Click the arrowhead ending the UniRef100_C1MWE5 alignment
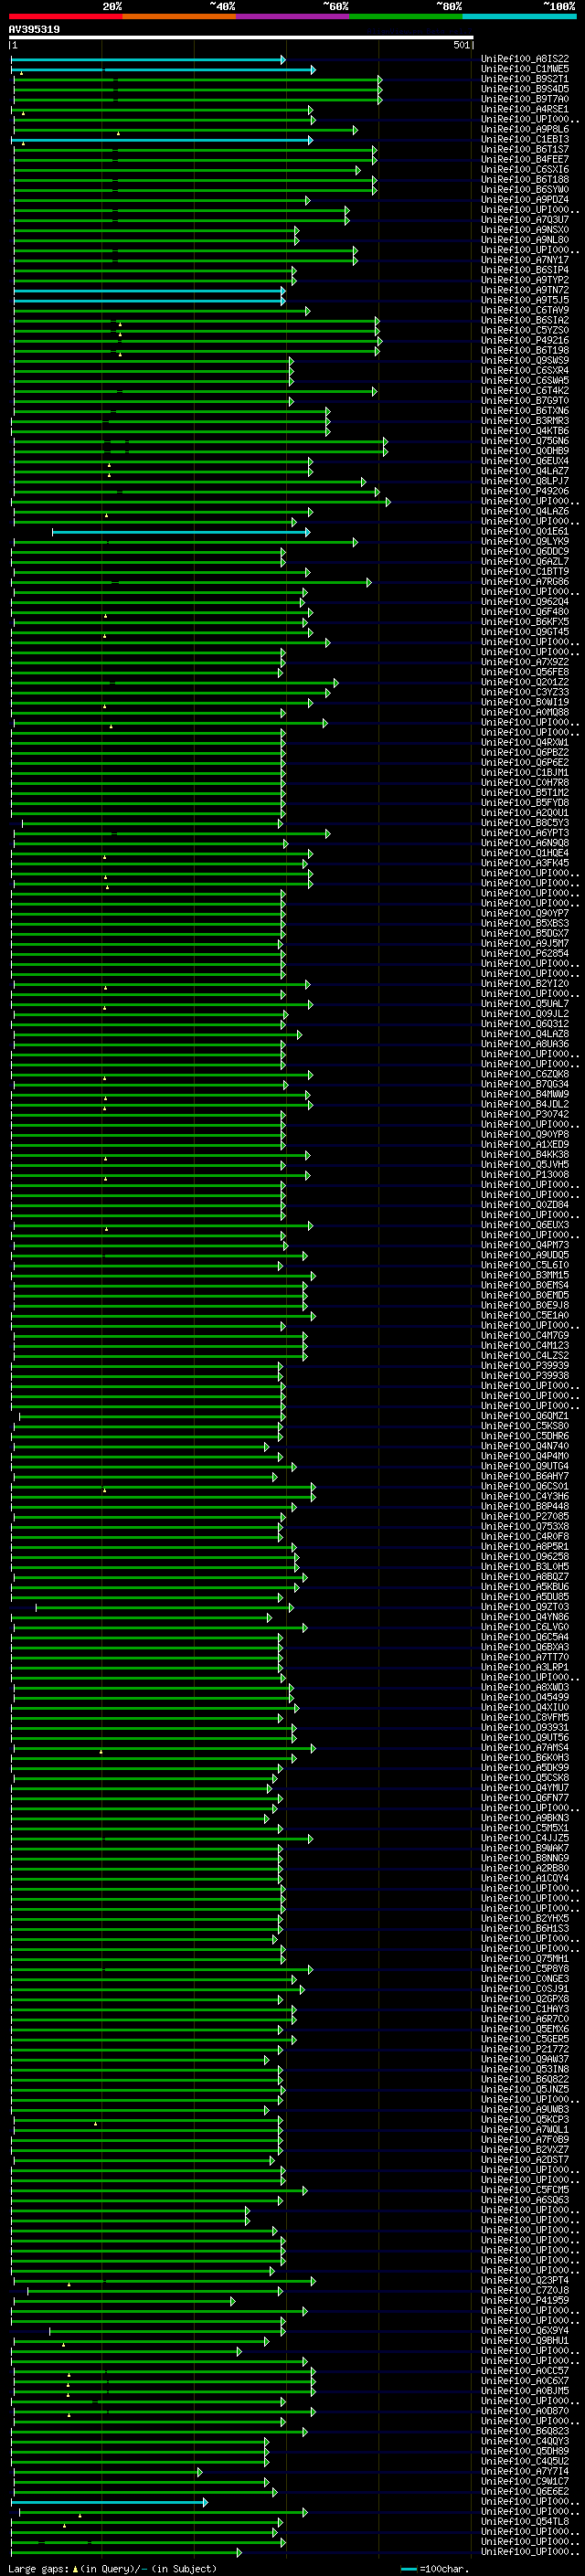585x2576 pixels. [313, 70]
